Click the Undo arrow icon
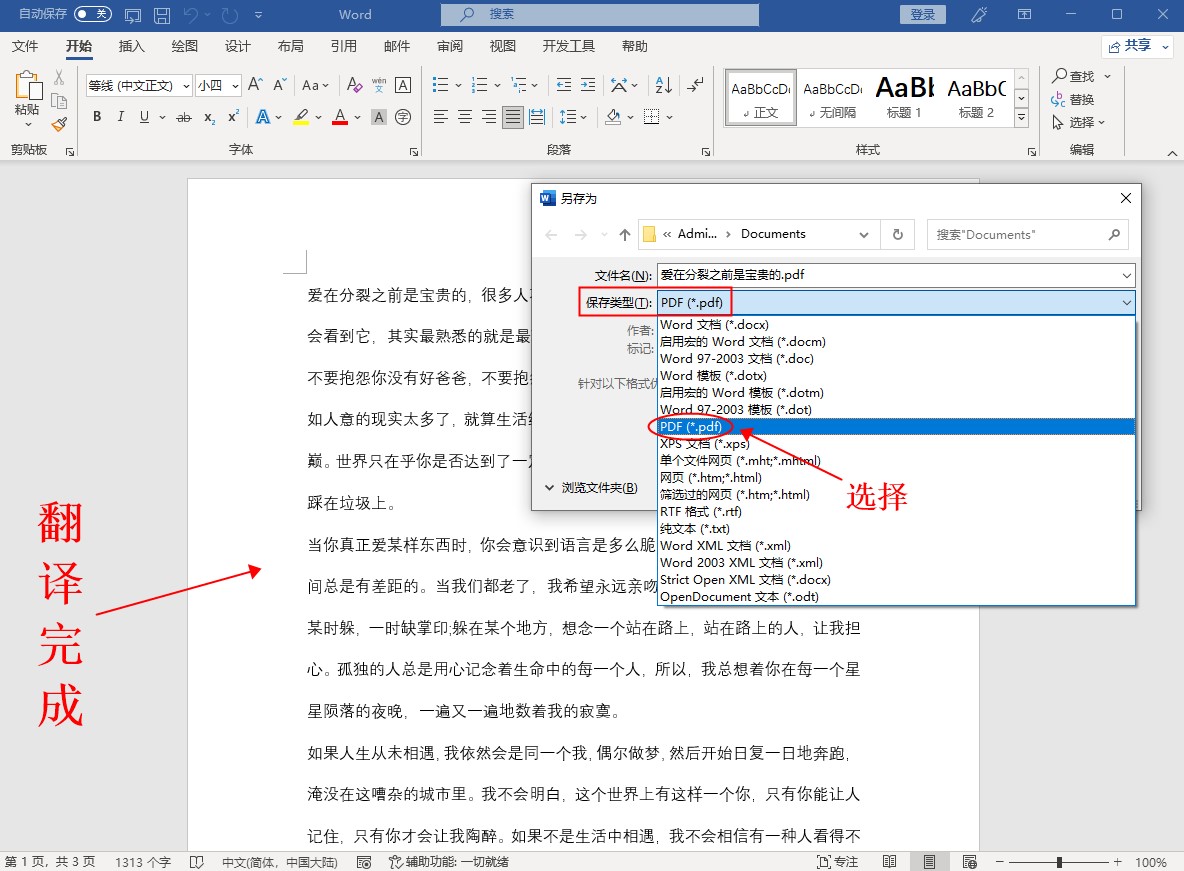 click(x=190, y=14)
